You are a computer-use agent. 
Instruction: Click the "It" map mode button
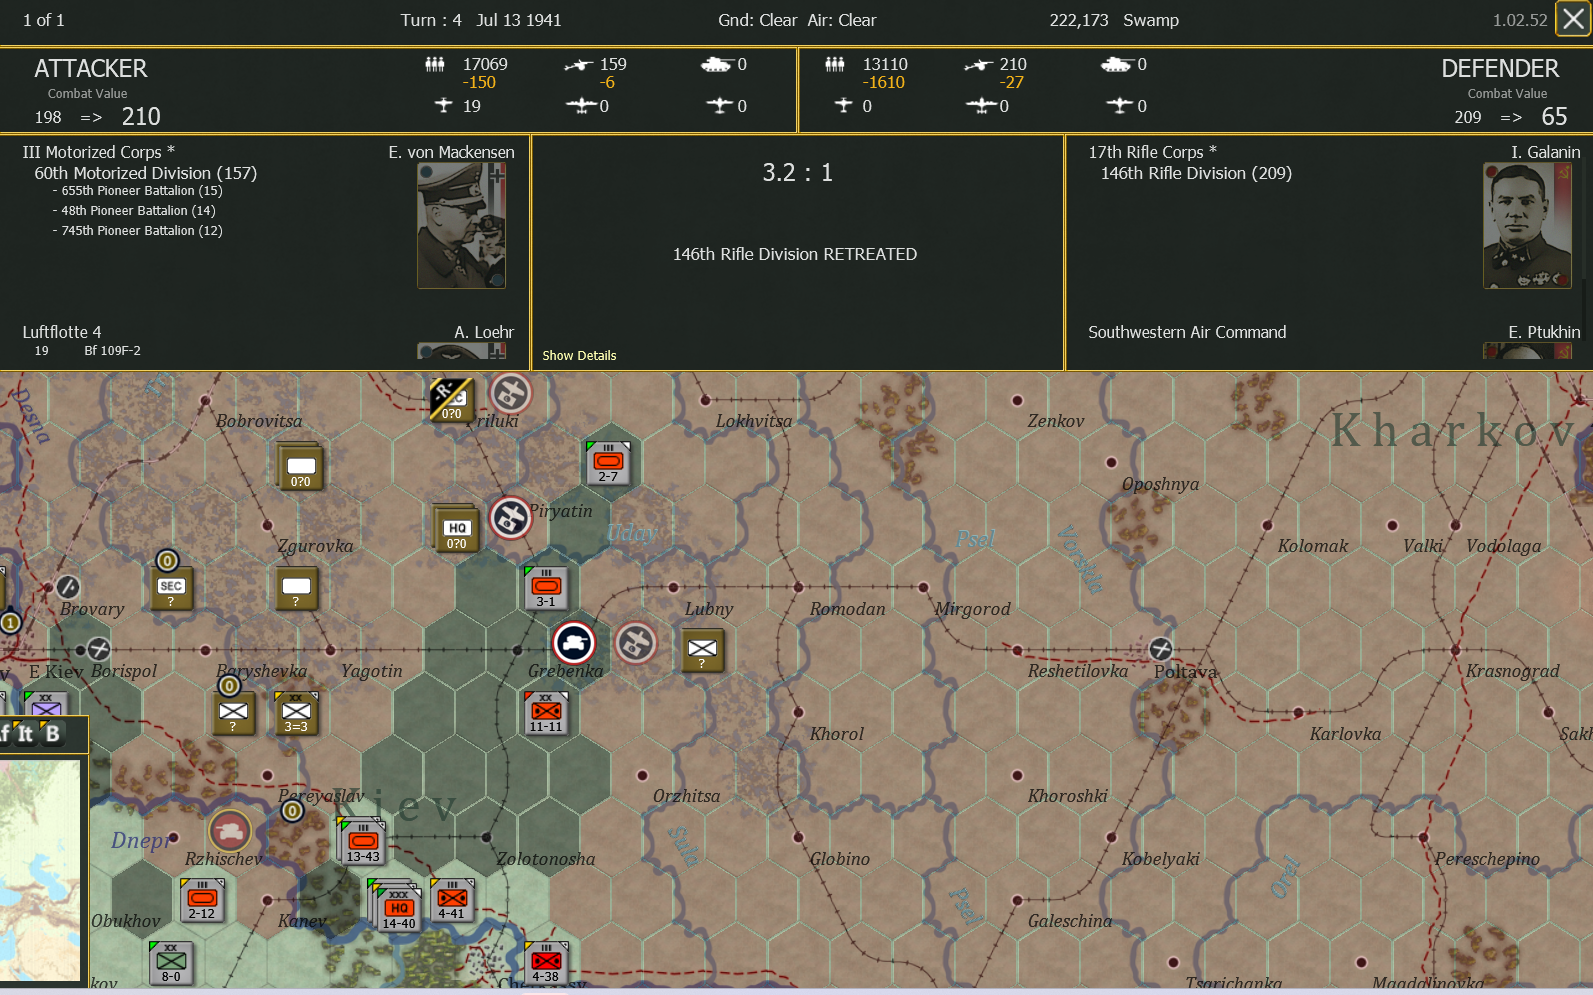[x=25, y=733]
